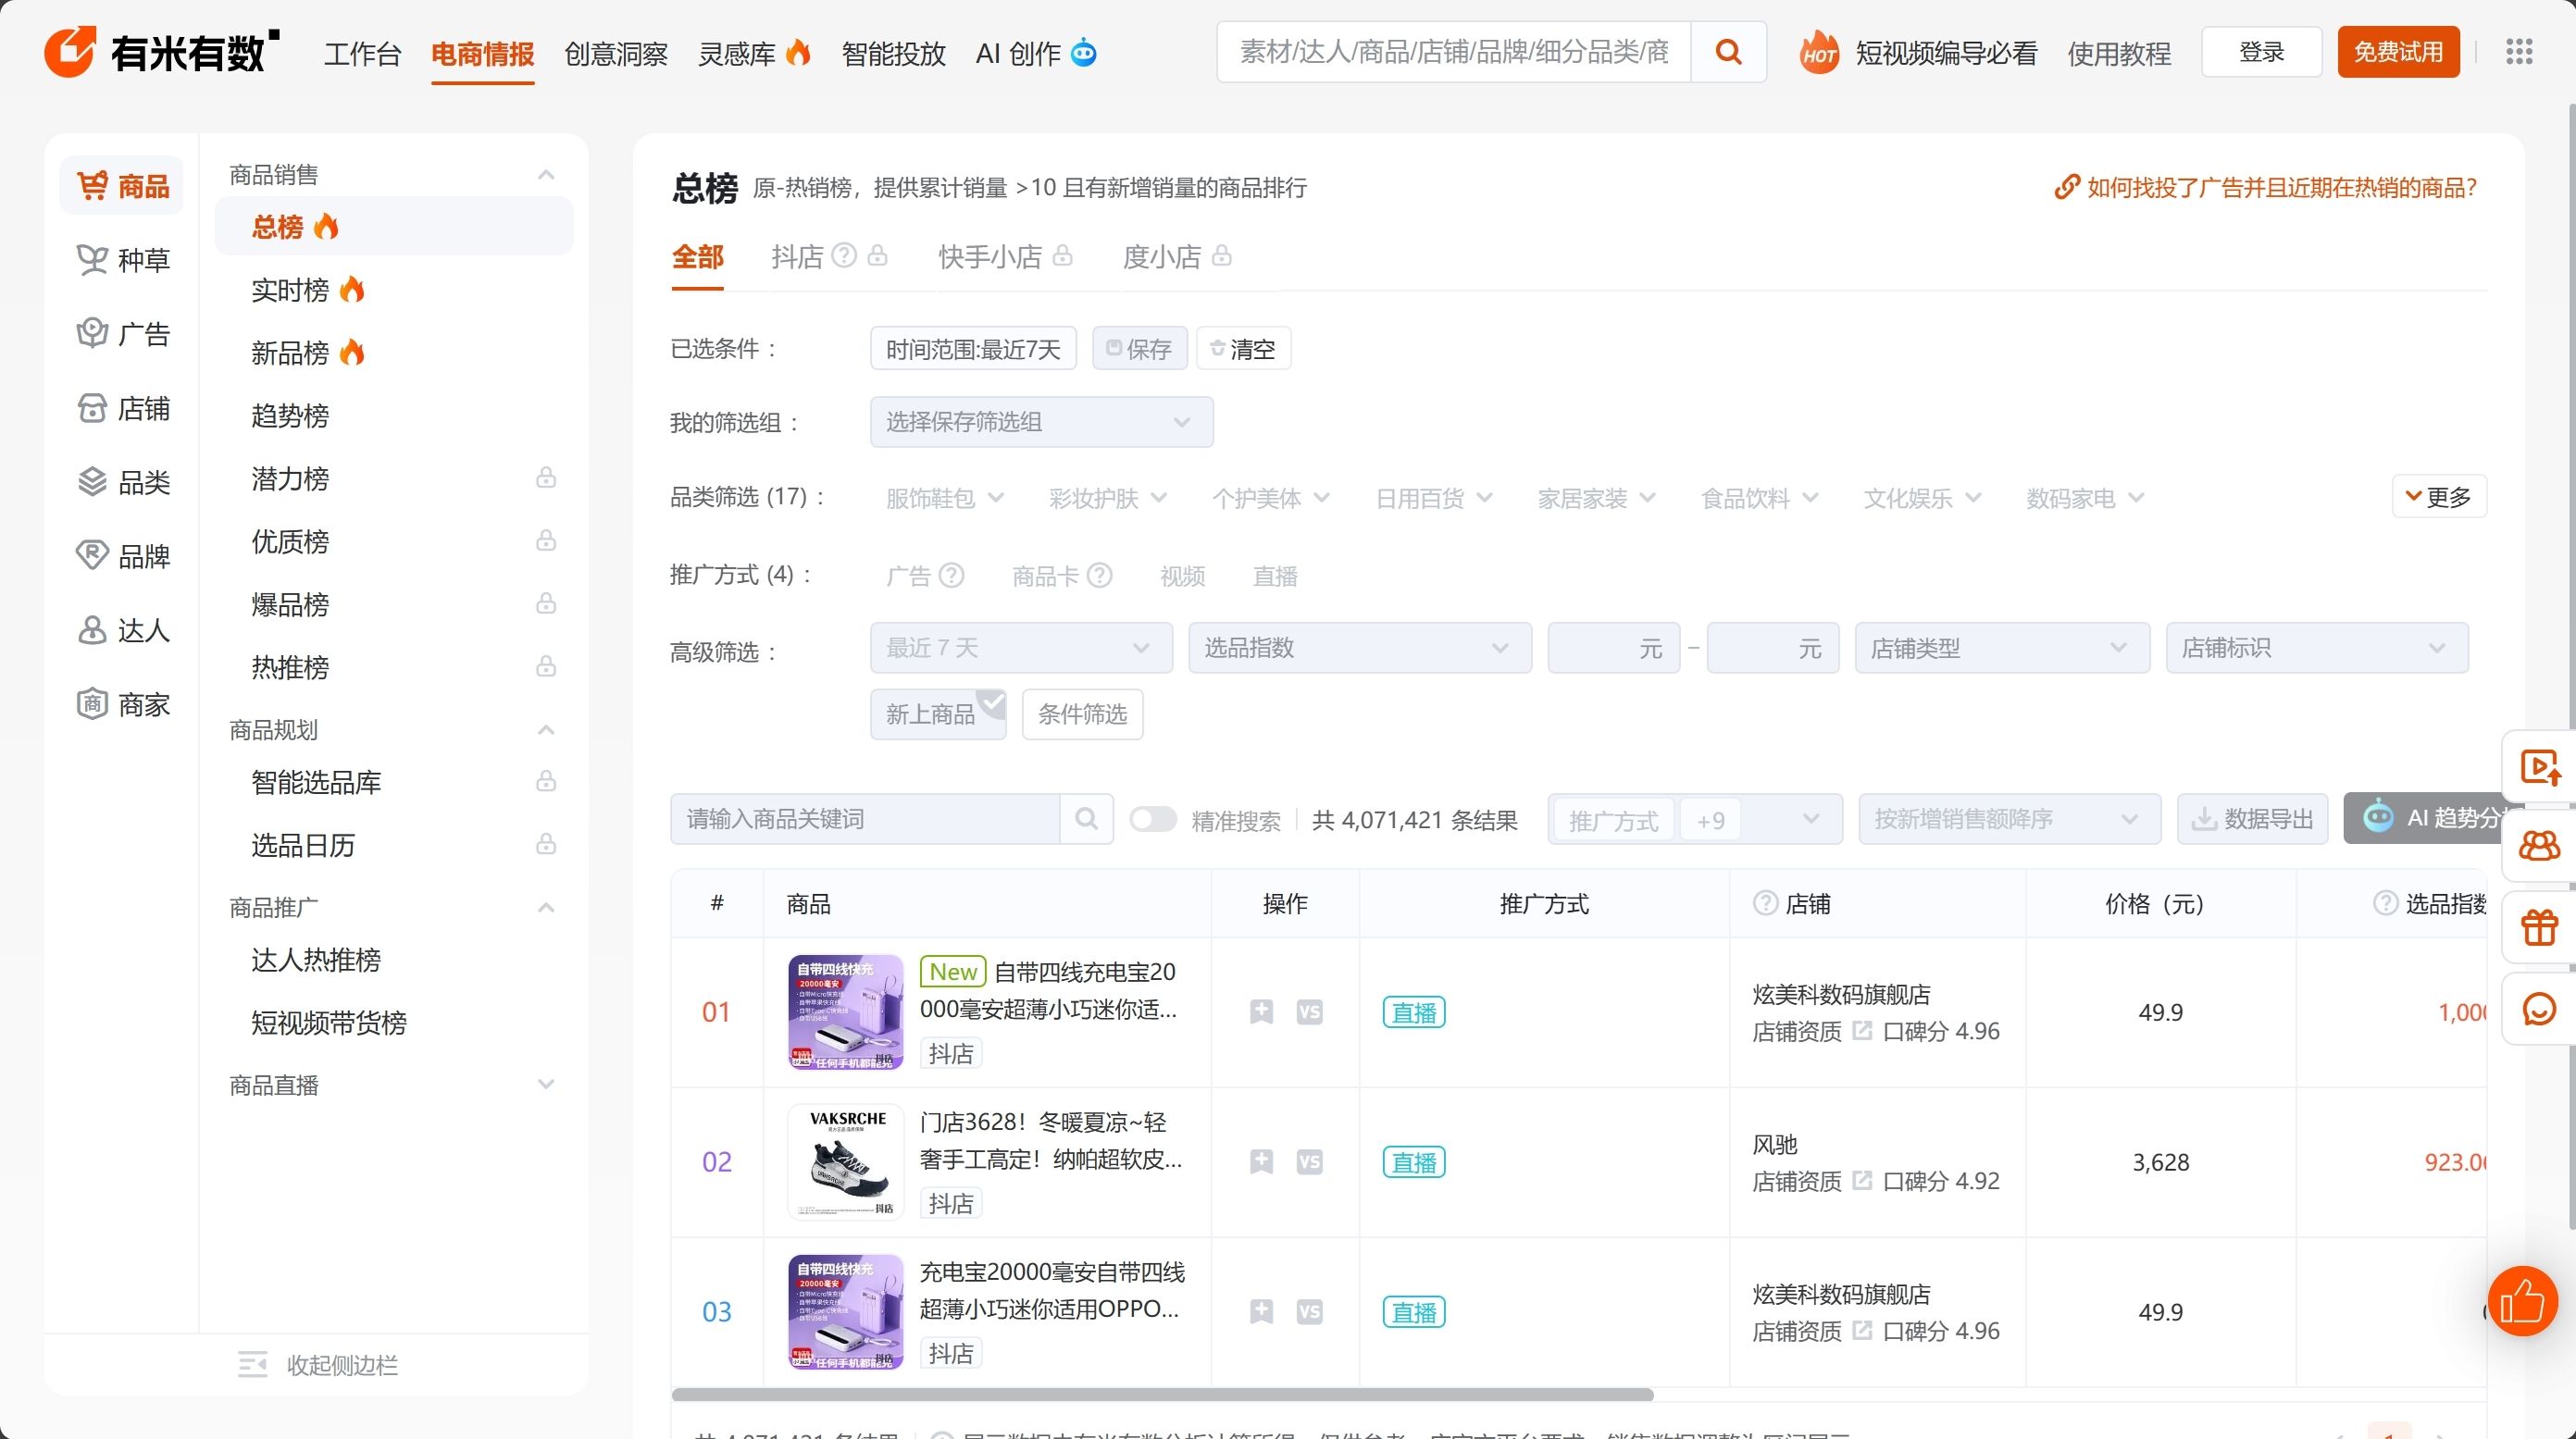Click VS compare icon for product 01
This screenshot has width=2576, height=1439.
[1309, 1012]
